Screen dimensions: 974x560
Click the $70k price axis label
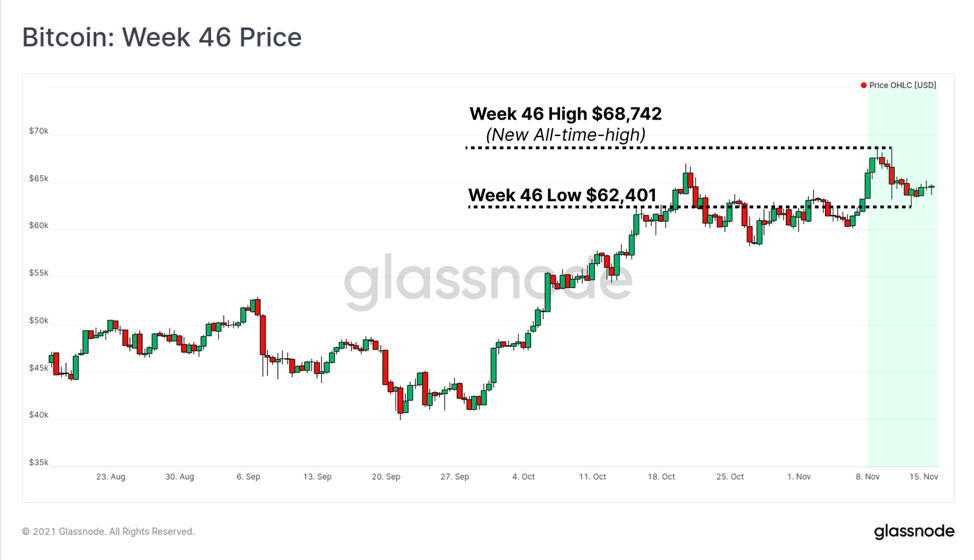39,131
